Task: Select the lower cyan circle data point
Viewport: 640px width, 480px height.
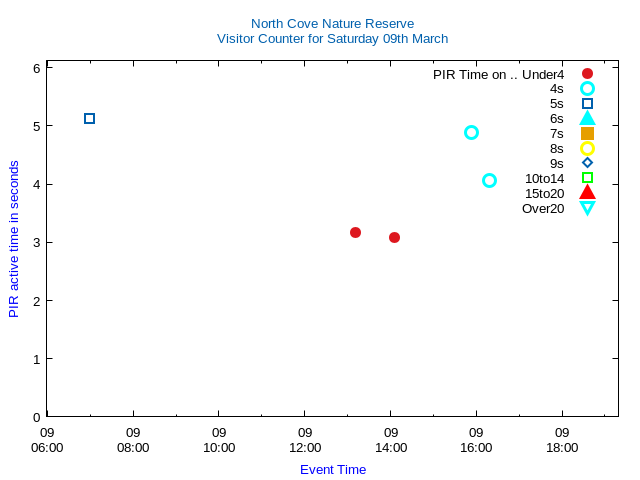Action: pos(489,181)
